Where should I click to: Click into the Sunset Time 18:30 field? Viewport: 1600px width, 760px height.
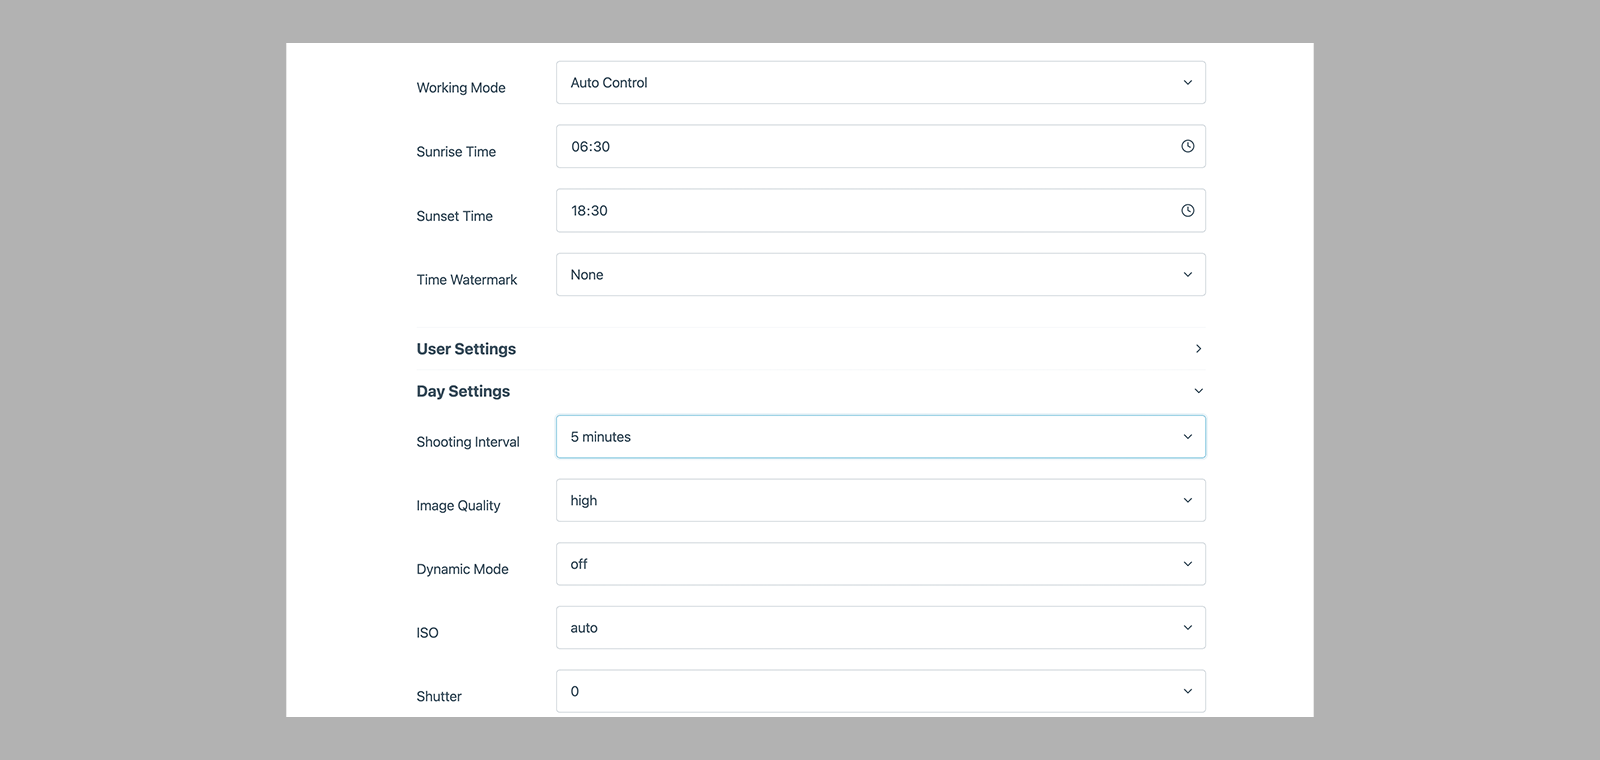click(x=860, y=211)
